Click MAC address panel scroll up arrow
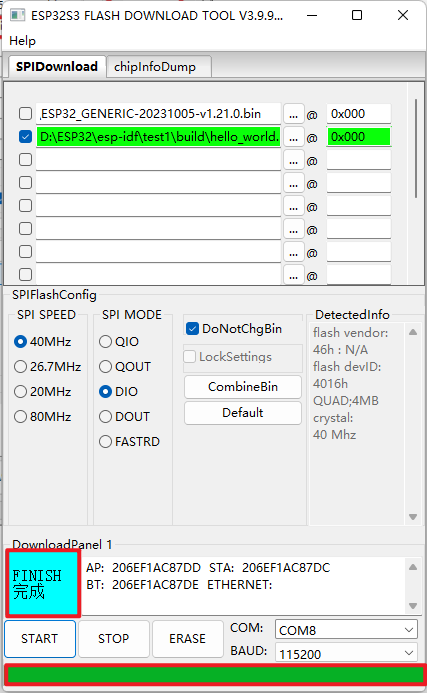The image size is (427, 693). coord(413,567)
